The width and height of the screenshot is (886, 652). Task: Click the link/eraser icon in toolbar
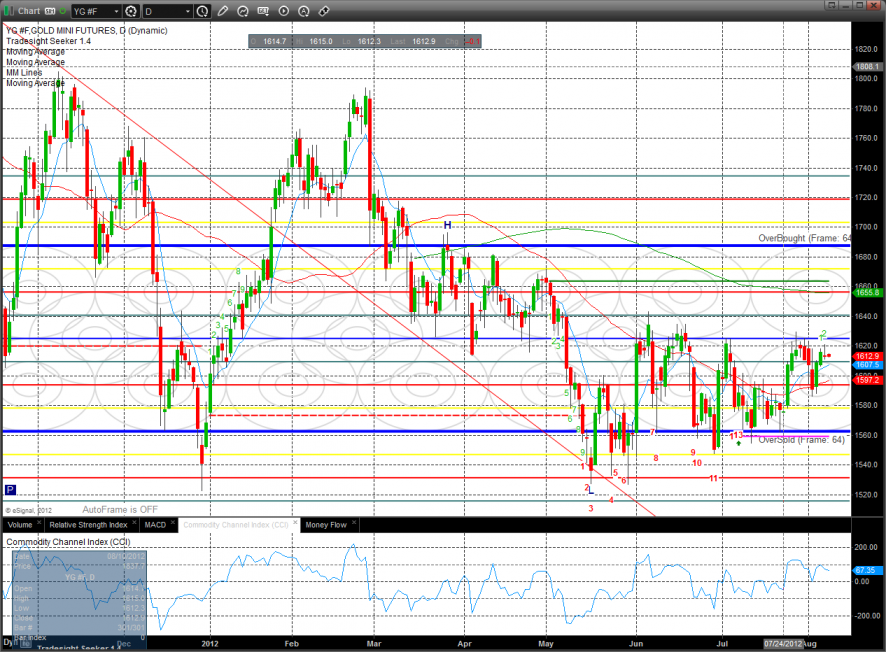323,11
